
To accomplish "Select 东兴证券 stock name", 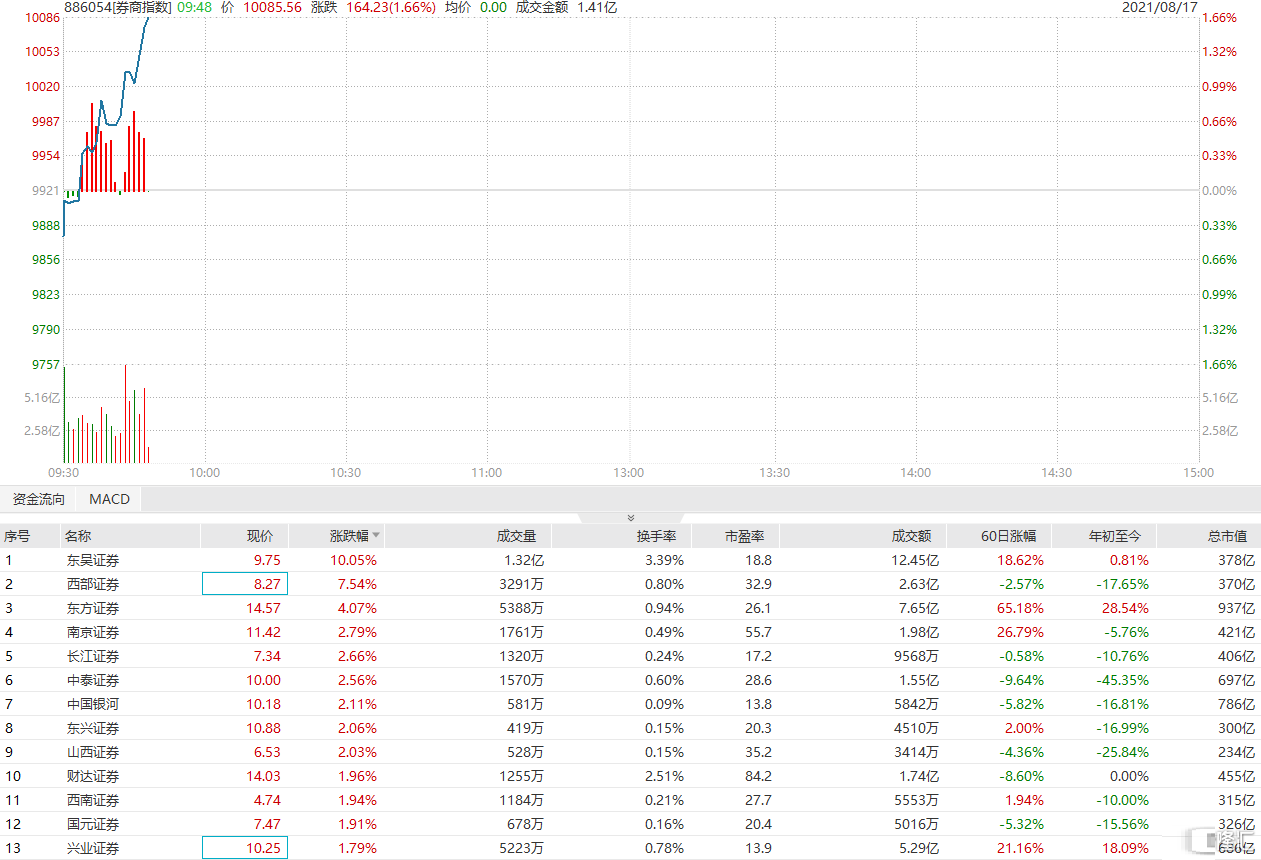I will click(x=92, y=728).
